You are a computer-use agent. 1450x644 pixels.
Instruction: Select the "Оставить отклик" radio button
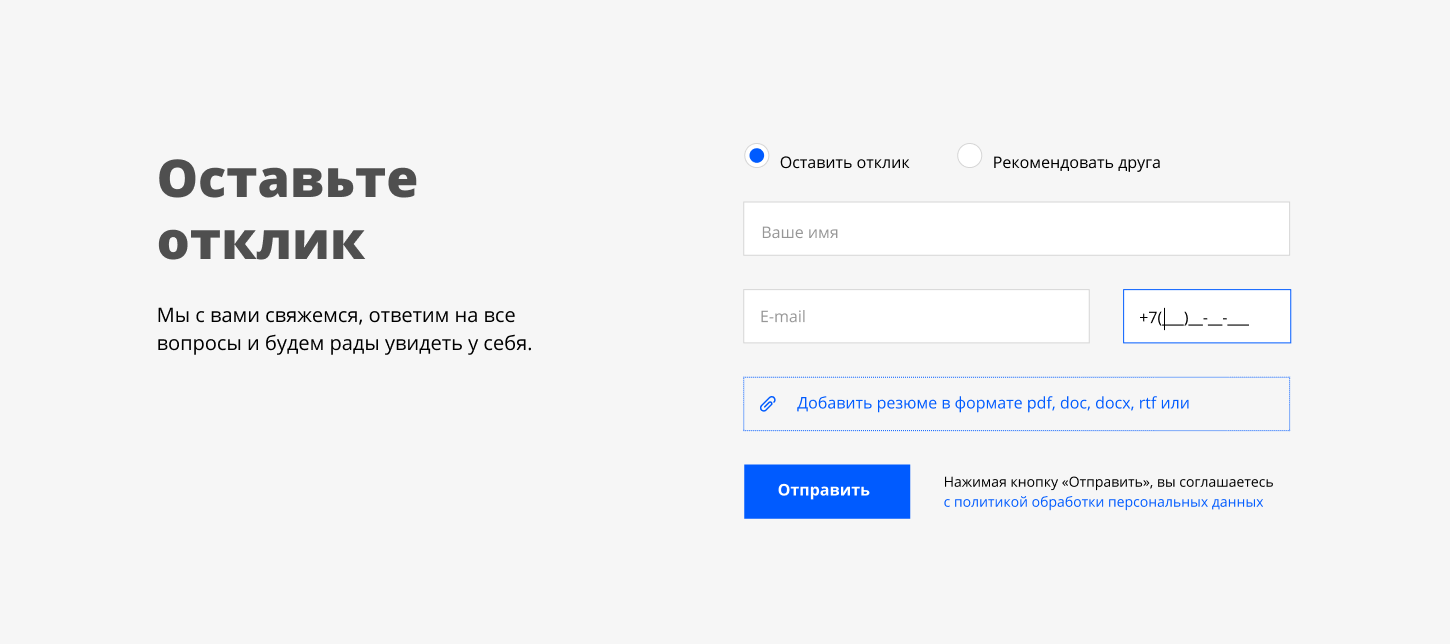point(757,156)
